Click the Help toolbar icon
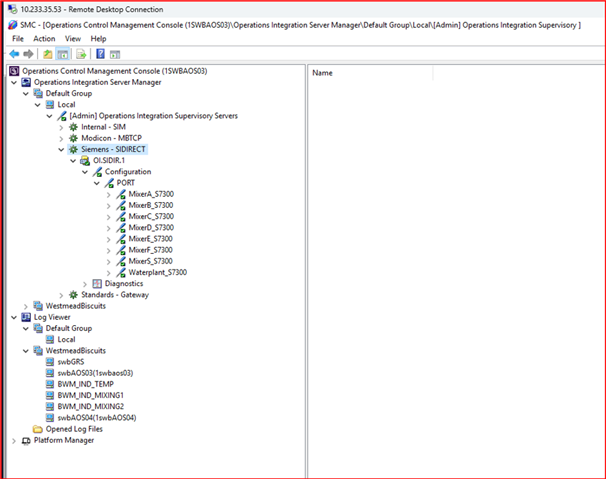The width and height of the screenshot is (606, 479). tap(100, 54)
